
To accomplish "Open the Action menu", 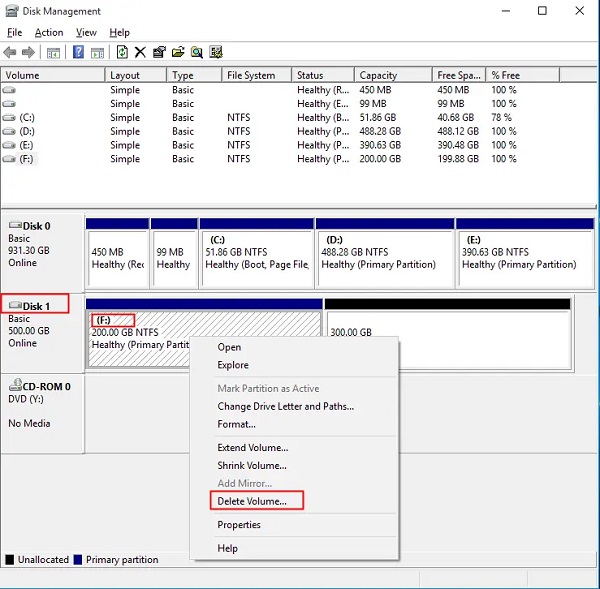I will pos(48,33).
